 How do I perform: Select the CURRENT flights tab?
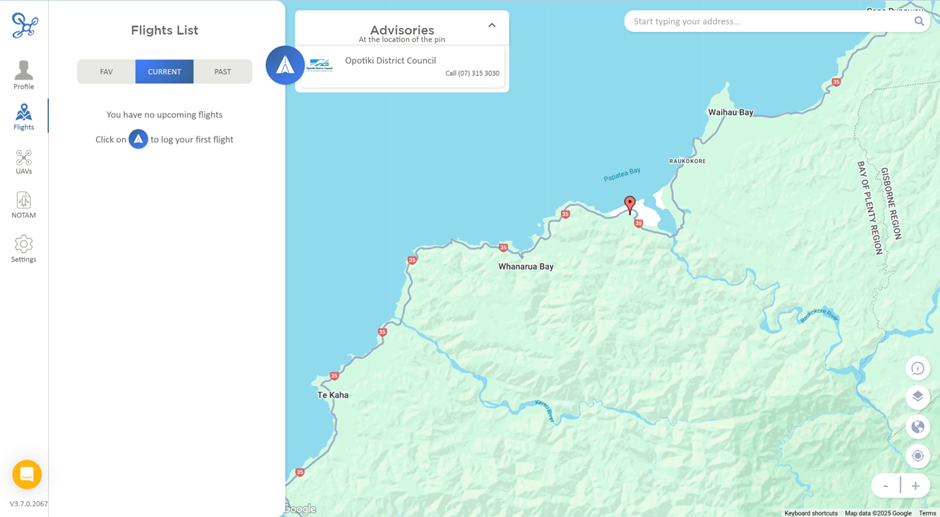tap(164, 72)
